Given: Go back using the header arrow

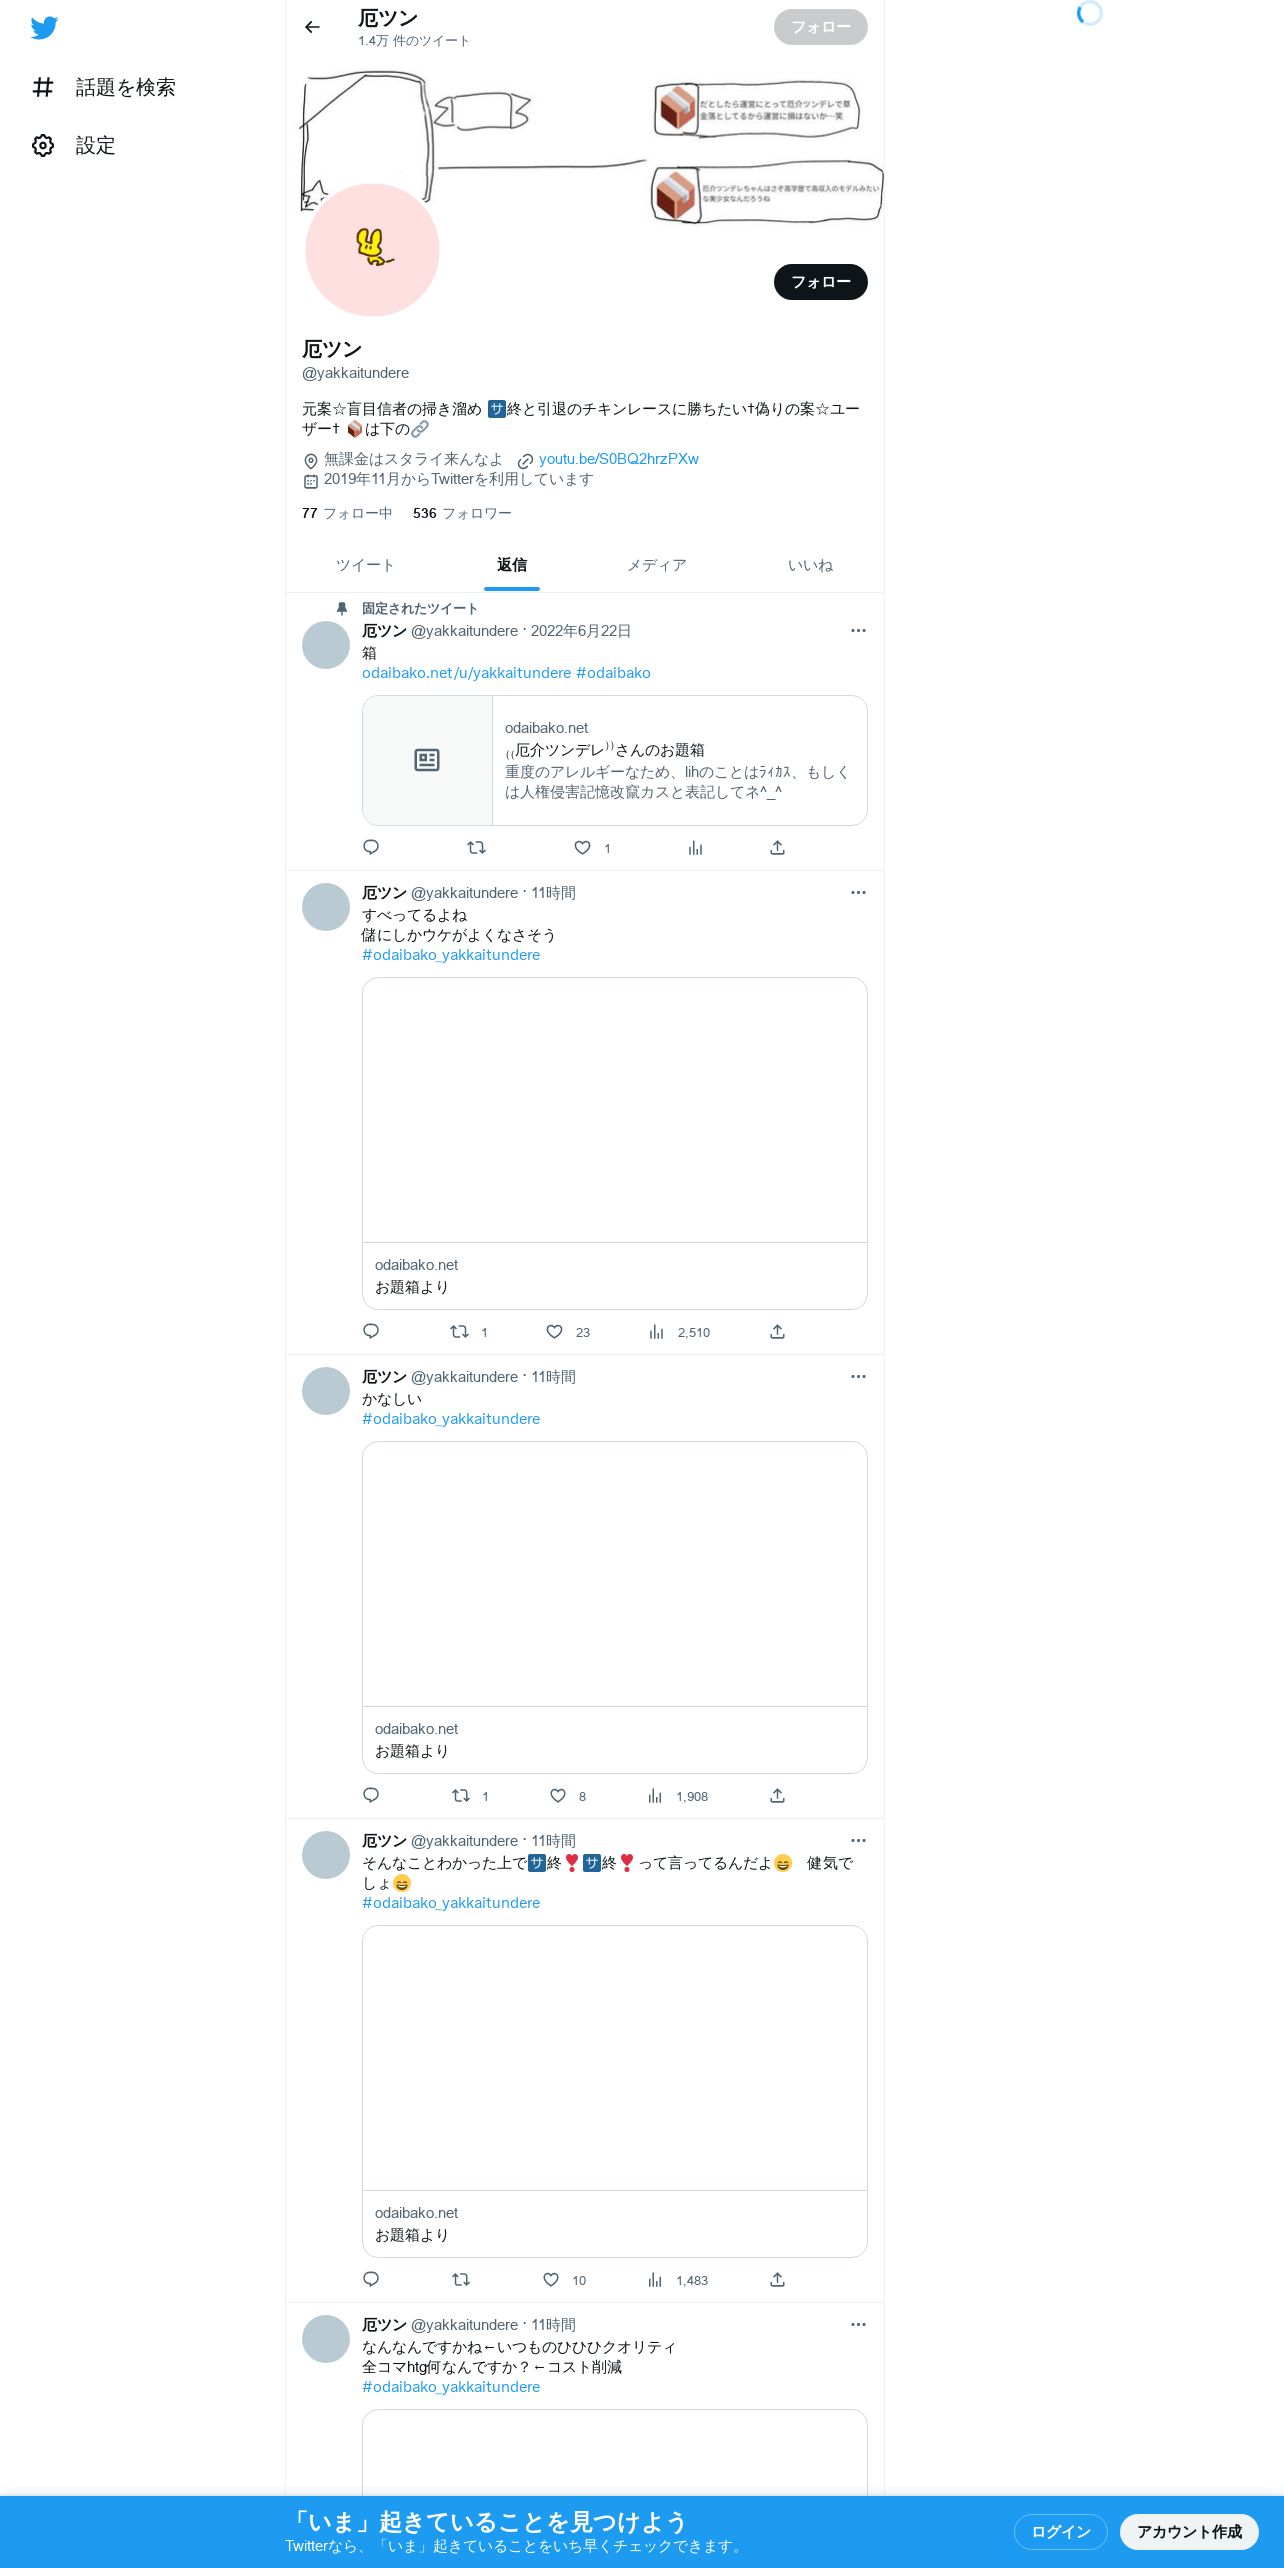Looking at the screenshot, I should (312, 27).
